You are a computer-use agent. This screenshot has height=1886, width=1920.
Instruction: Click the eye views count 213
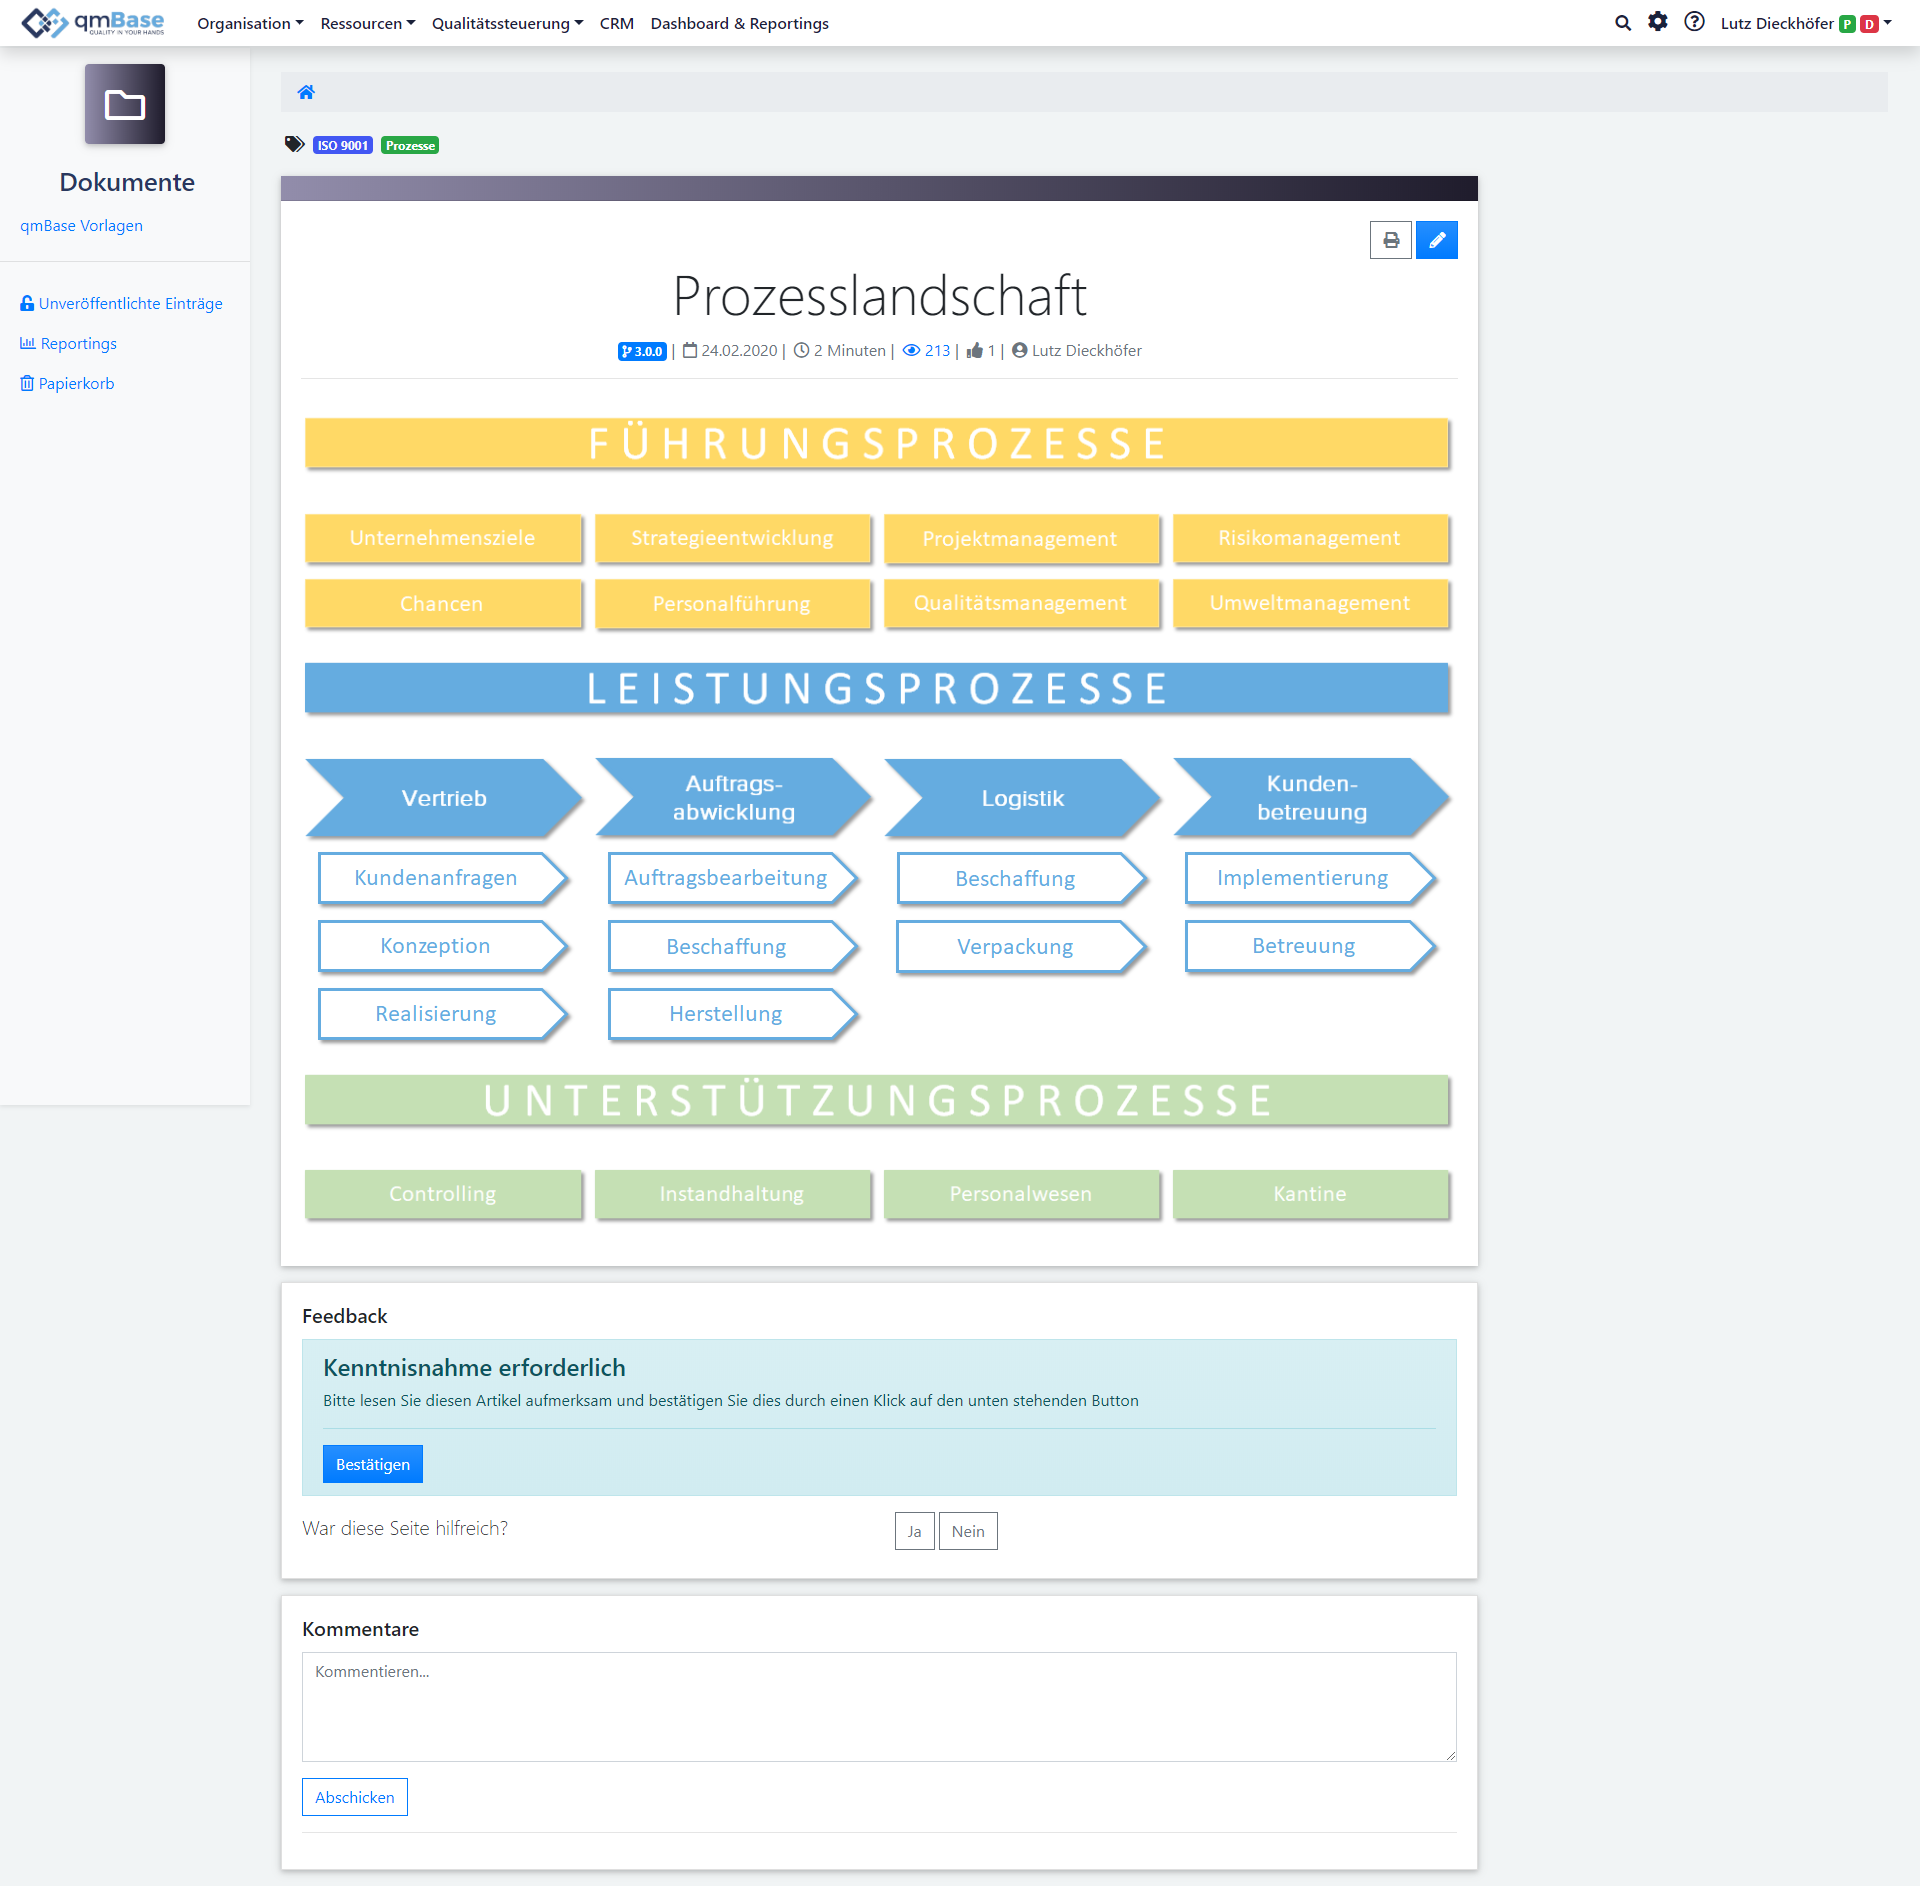tap(926, 350)
